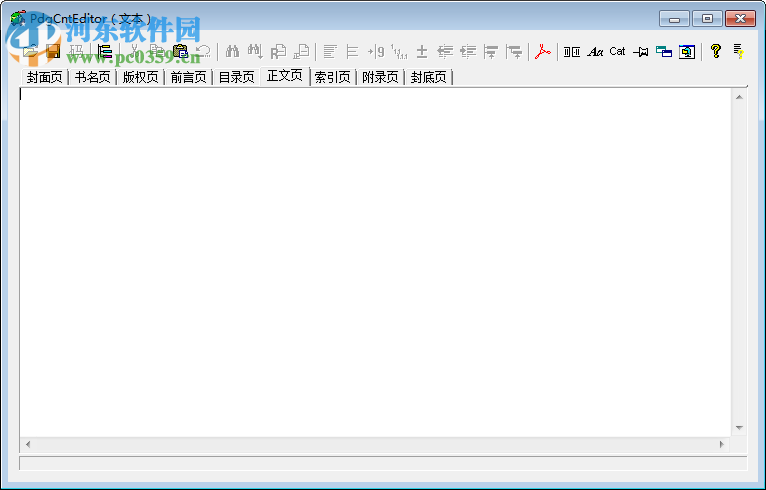Viewport: 766px width, 490px height.
Task: Click the grayed 码 encoding icon
Action: [76, 51]
